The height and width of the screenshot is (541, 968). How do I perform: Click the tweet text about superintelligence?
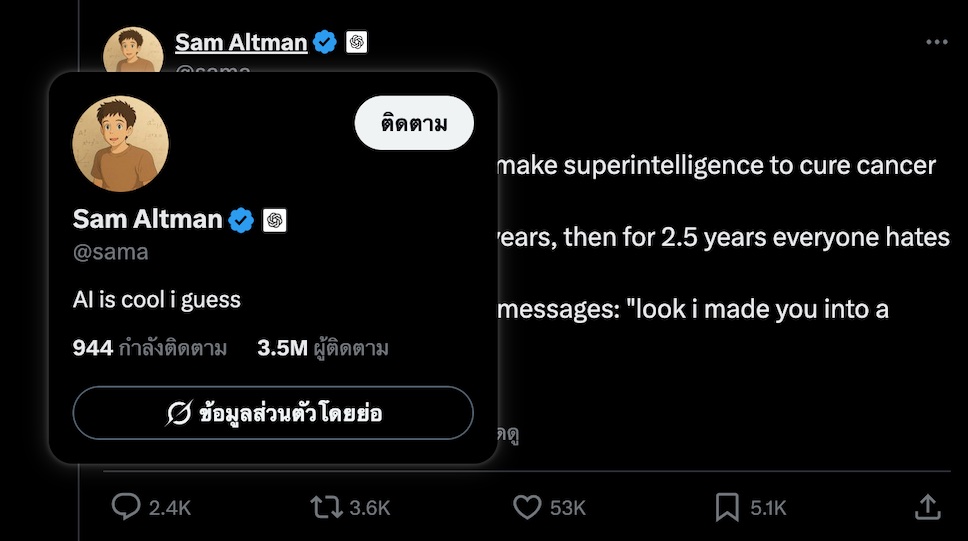point(715,165)
